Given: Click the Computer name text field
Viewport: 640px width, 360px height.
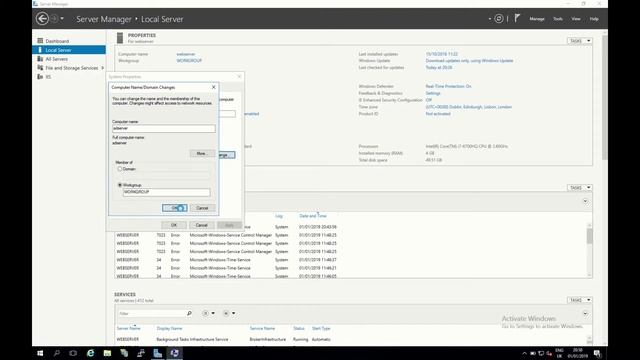Looking at the screenshot, I should pyautogui.click(x=164, y=128).
